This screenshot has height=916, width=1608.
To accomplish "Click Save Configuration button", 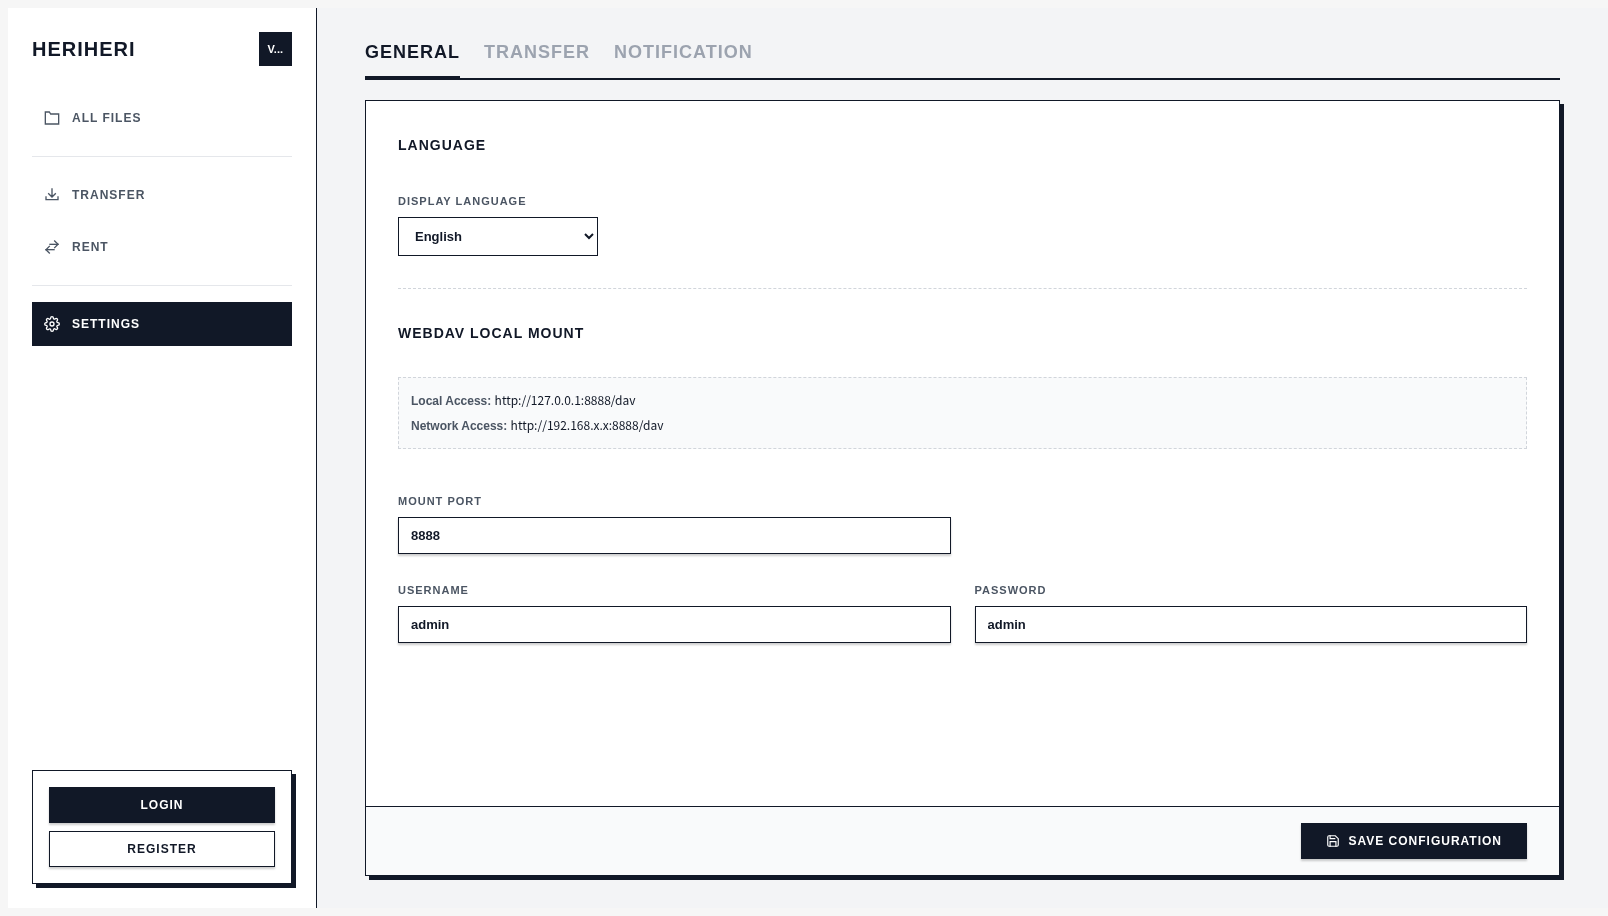I will point(1414,841).
